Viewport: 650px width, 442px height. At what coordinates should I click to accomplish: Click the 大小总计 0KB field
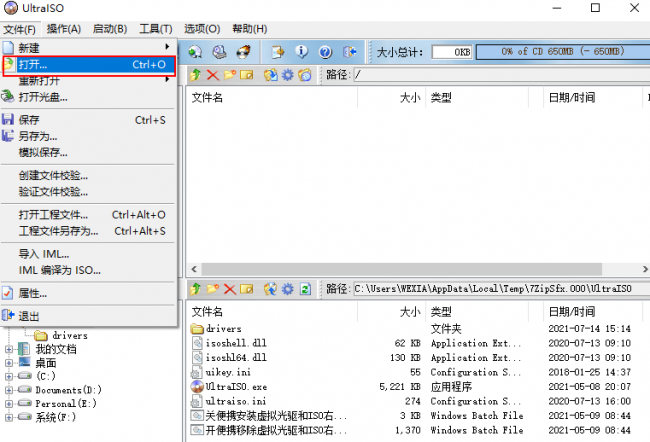(452, 52)
